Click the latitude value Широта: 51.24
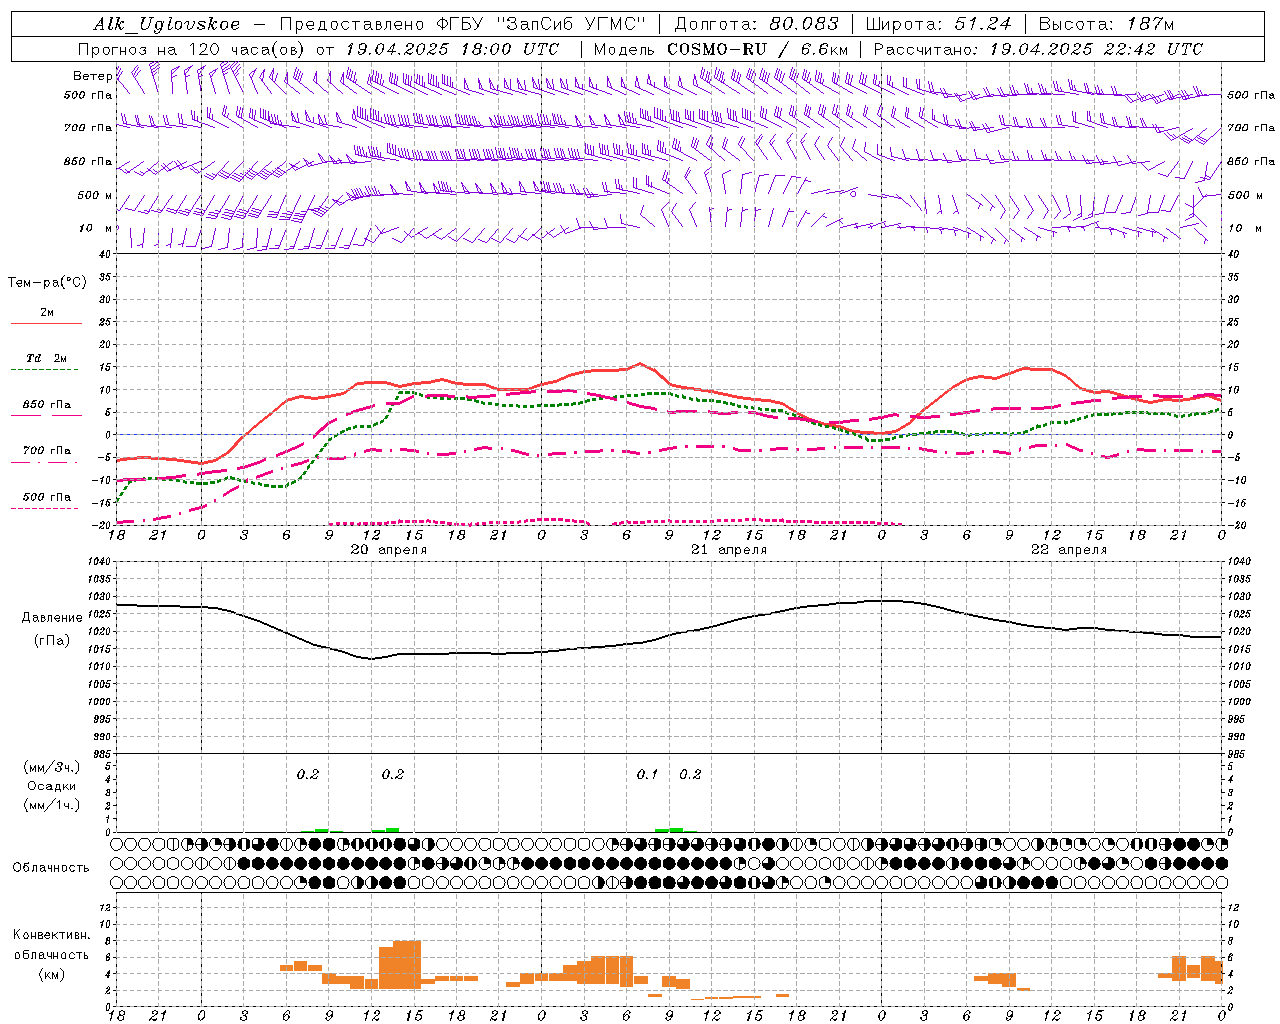 click(938, 24)
